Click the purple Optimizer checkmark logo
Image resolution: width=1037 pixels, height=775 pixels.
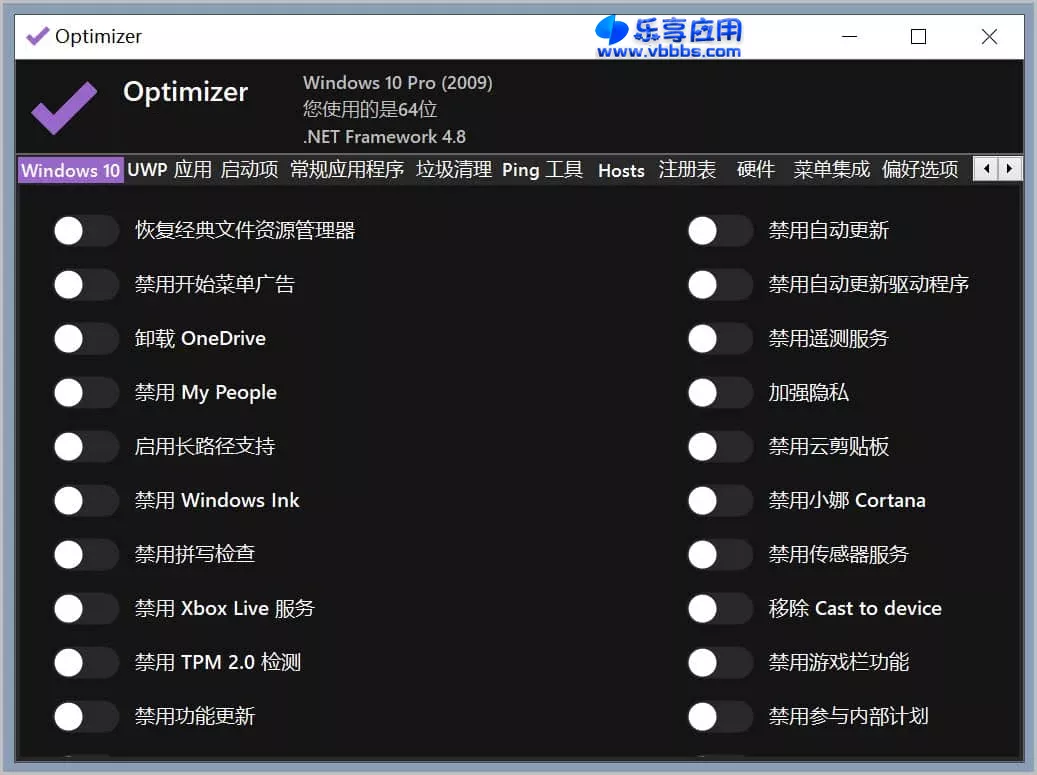[x=62, y=106]
